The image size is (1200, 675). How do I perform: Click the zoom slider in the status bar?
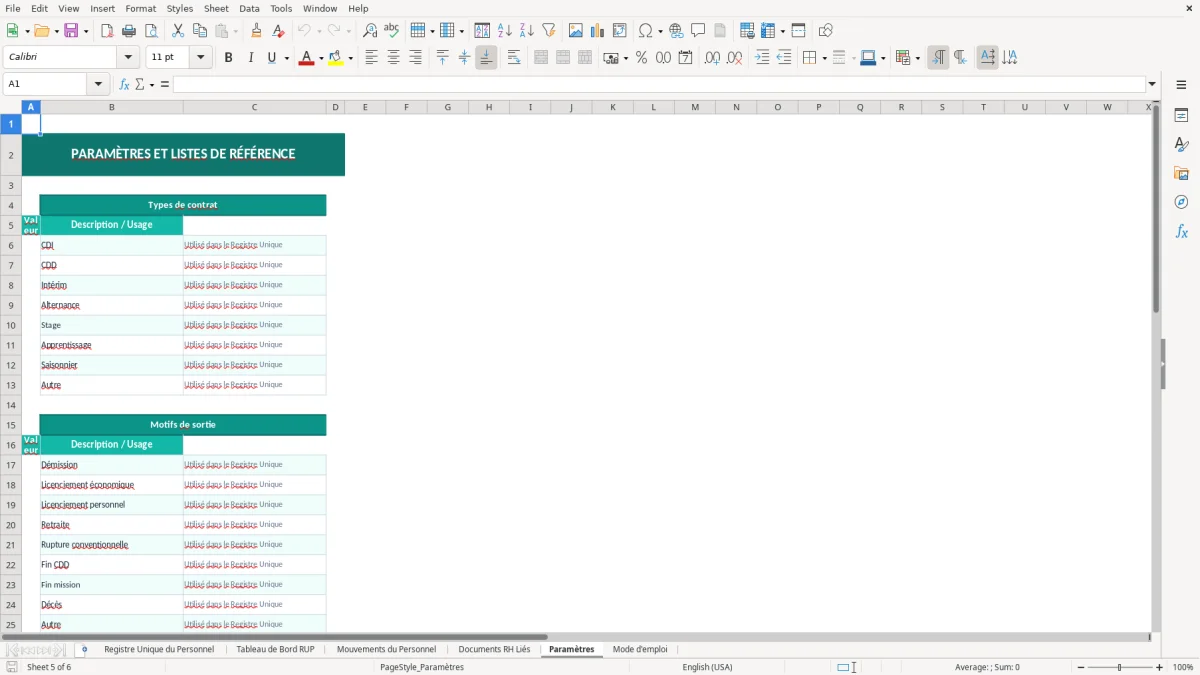tap(1120, 667)
